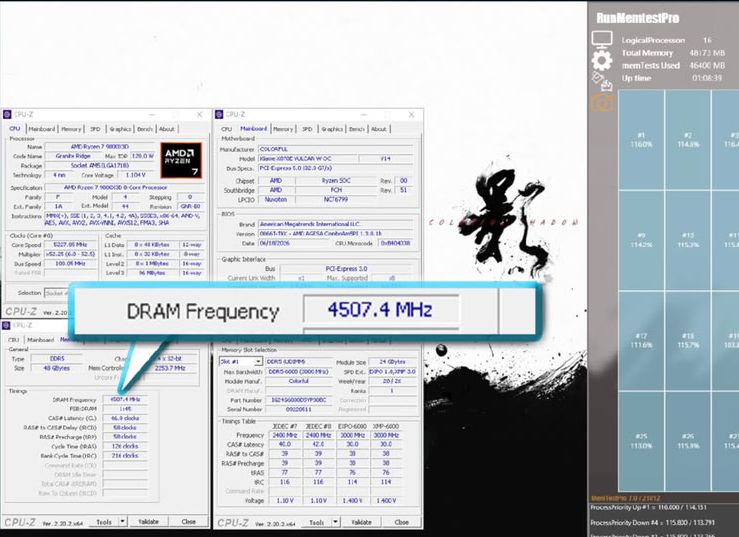739x537 pixels.
Task: Click the small DRAM Frequency 4507.4 MHz field
Action: 125,399
